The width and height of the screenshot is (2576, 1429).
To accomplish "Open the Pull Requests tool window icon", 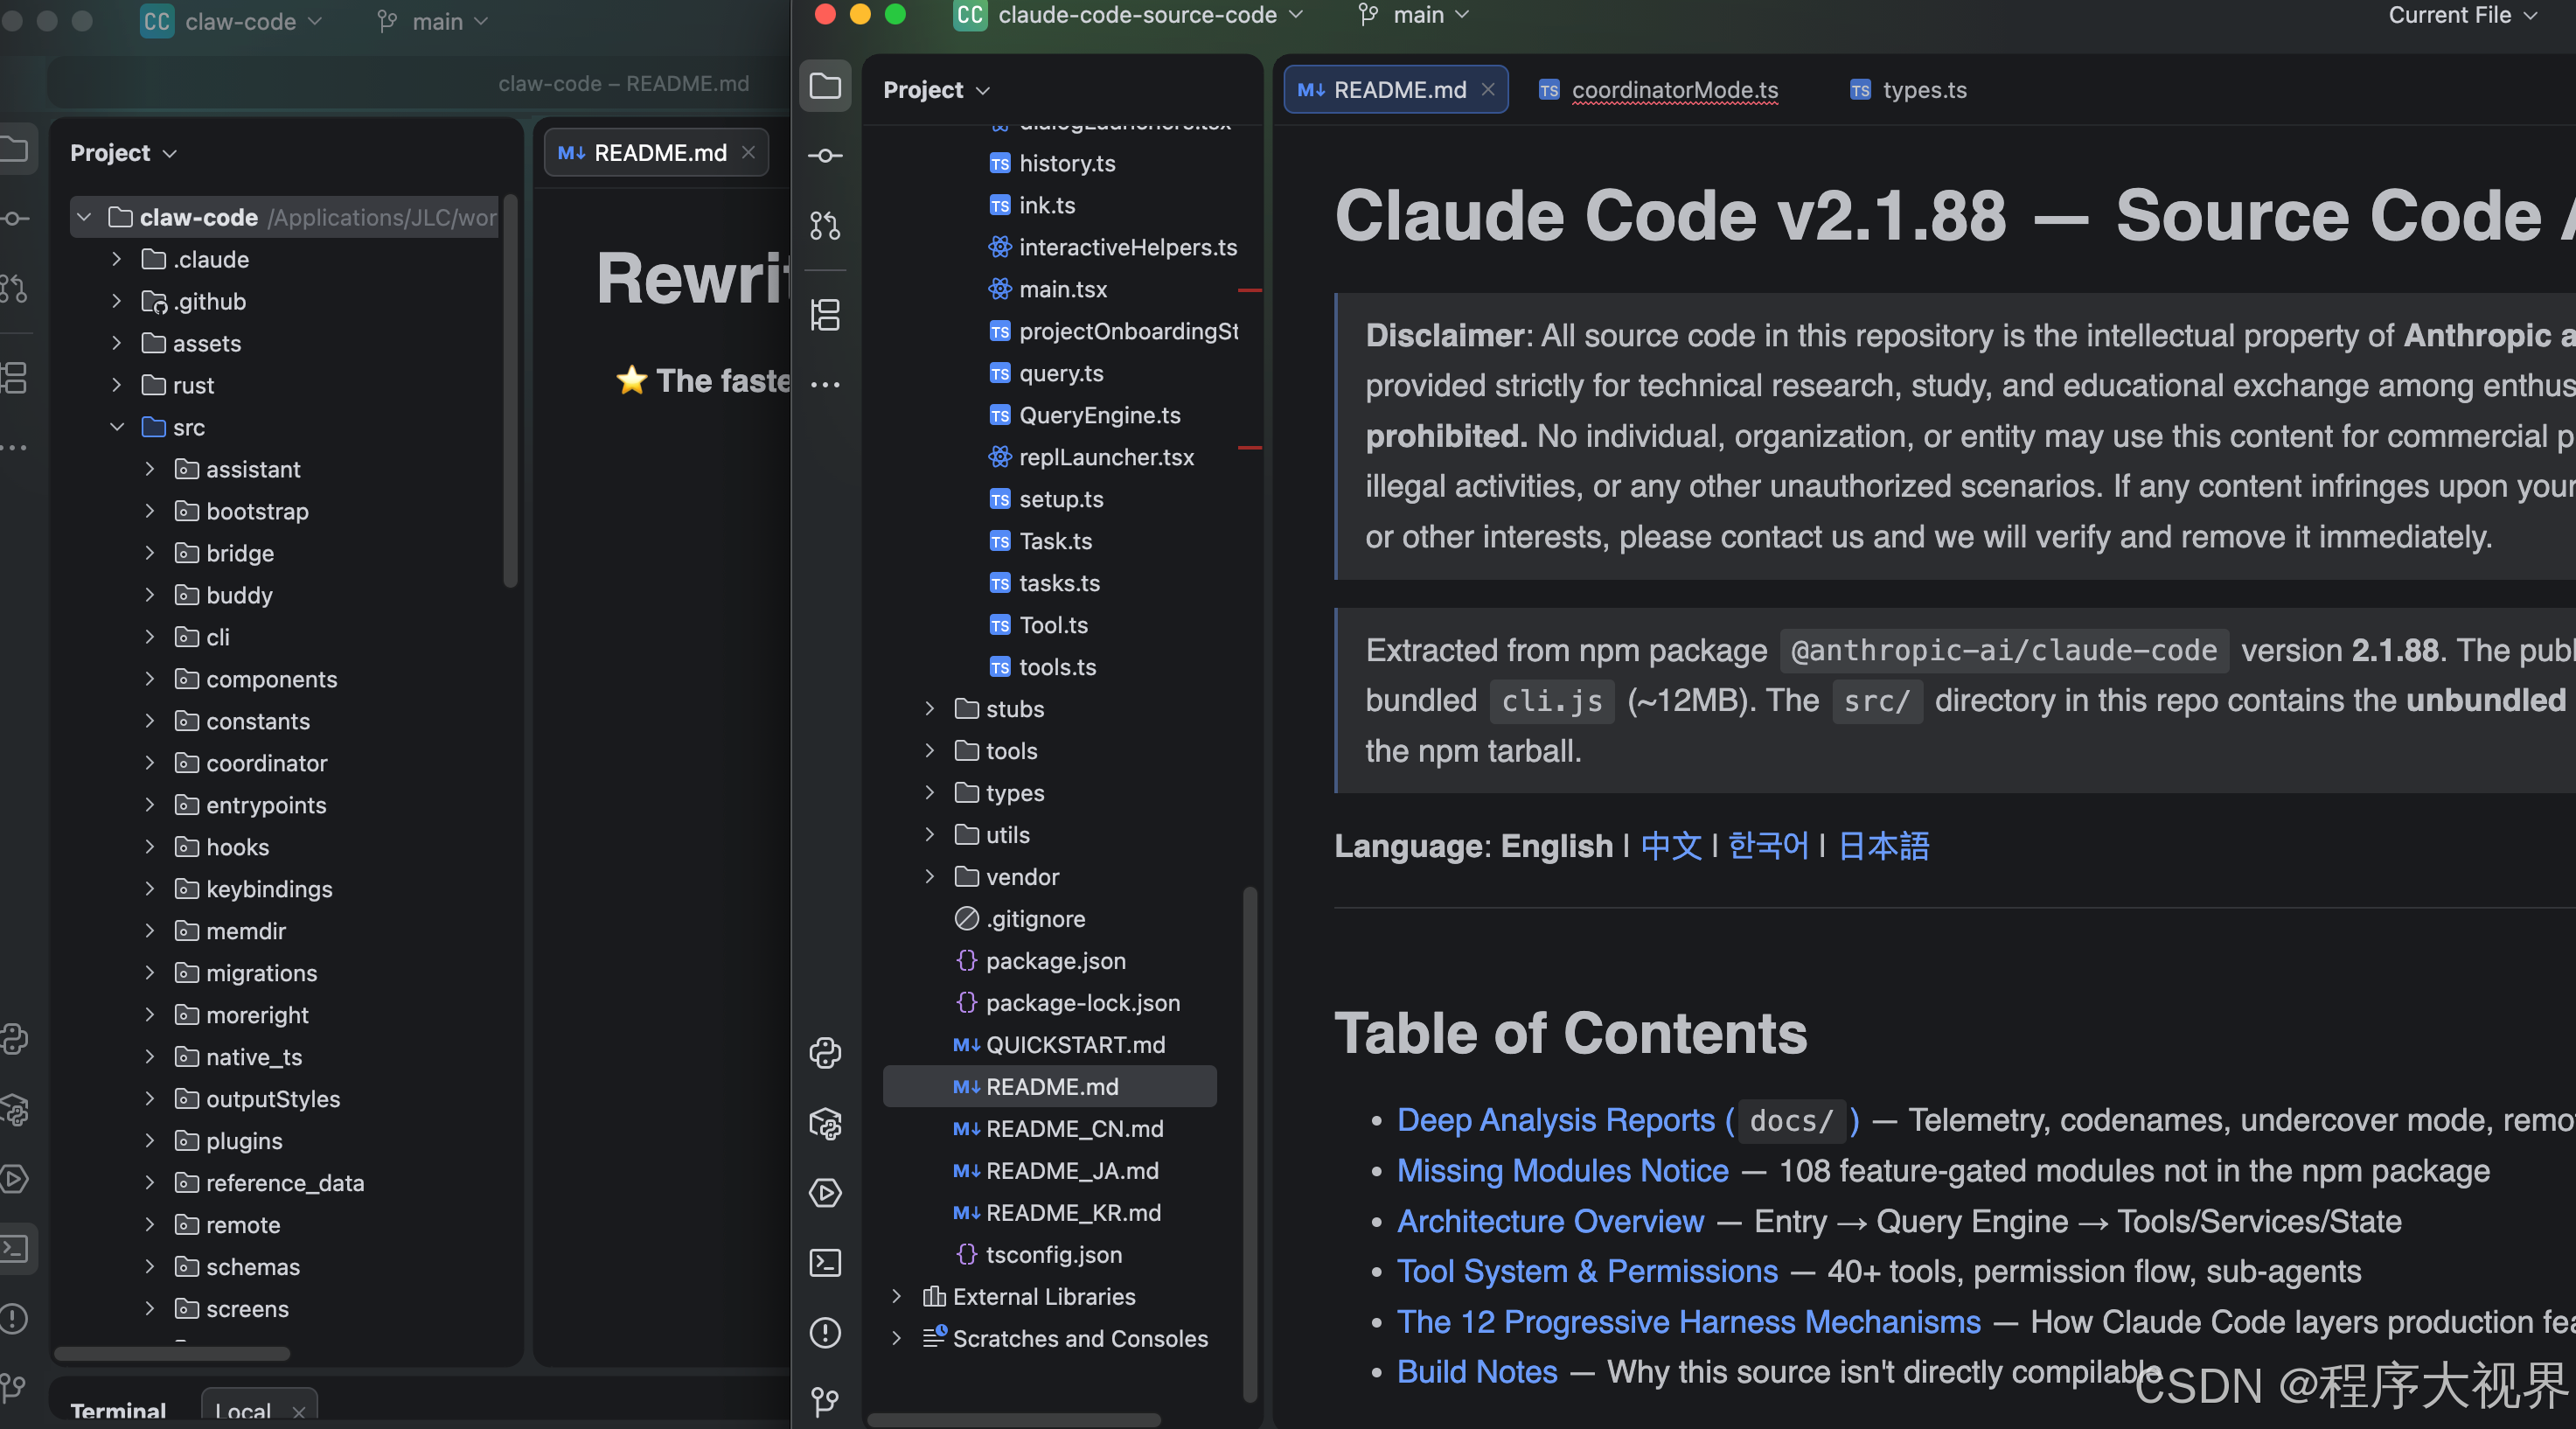I will [x=825, y=226].
